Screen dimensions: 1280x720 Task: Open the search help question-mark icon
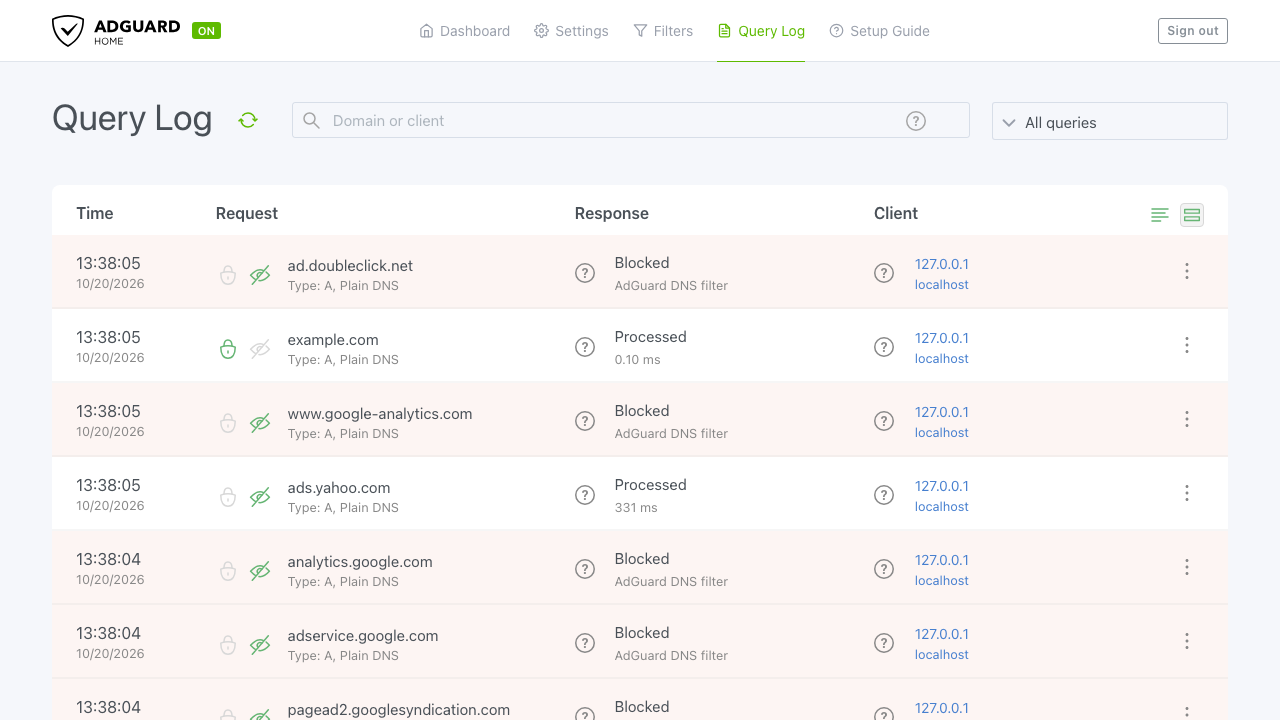pos(916,121)
